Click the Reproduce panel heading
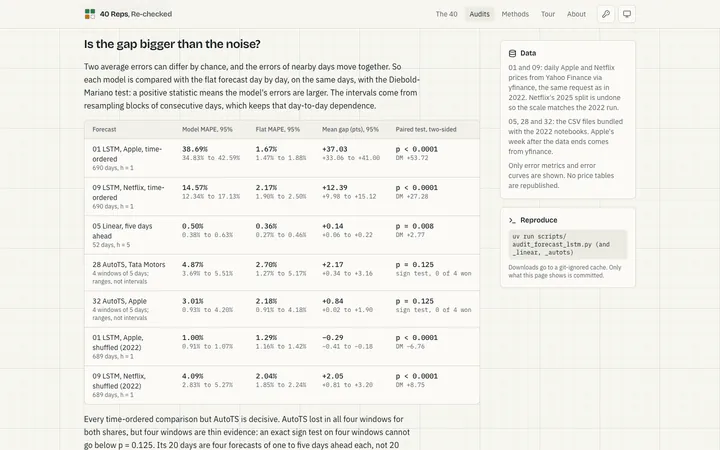 coord(539,220)
